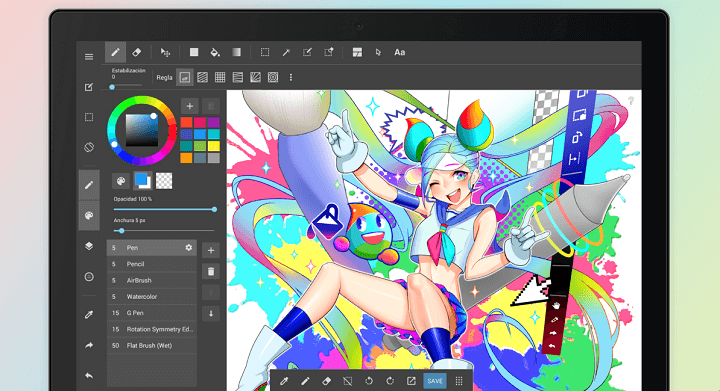Select the purple palette swatch
This screenshot has height=391, width=720.
tap(214, 122)
